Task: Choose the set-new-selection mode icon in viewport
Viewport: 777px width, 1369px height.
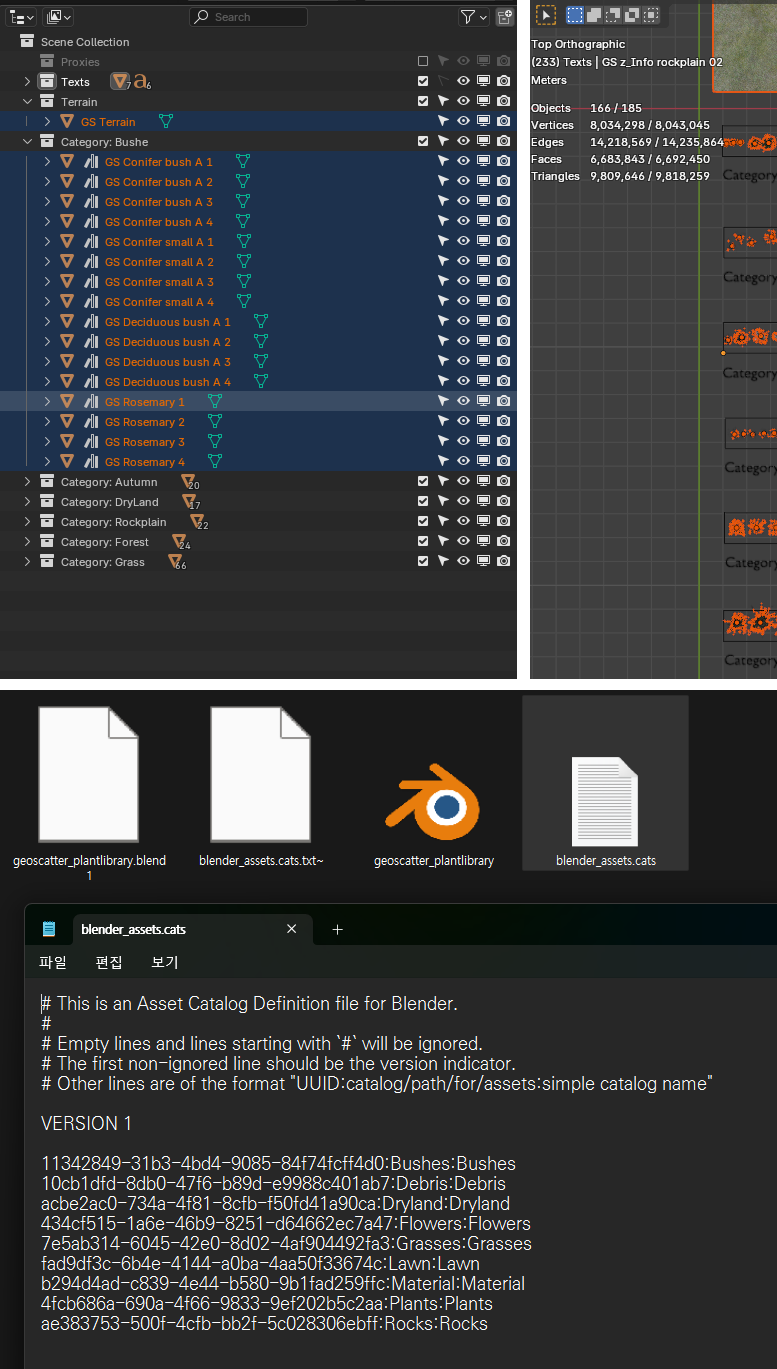Action: point(575,14)
